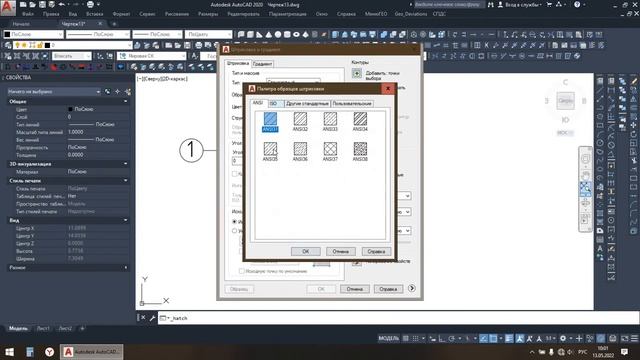Click the Plot printer icon in quick access toolbar
Viewport: 640px width, 360px height.
pyautogui.click(x=90, y=4)
